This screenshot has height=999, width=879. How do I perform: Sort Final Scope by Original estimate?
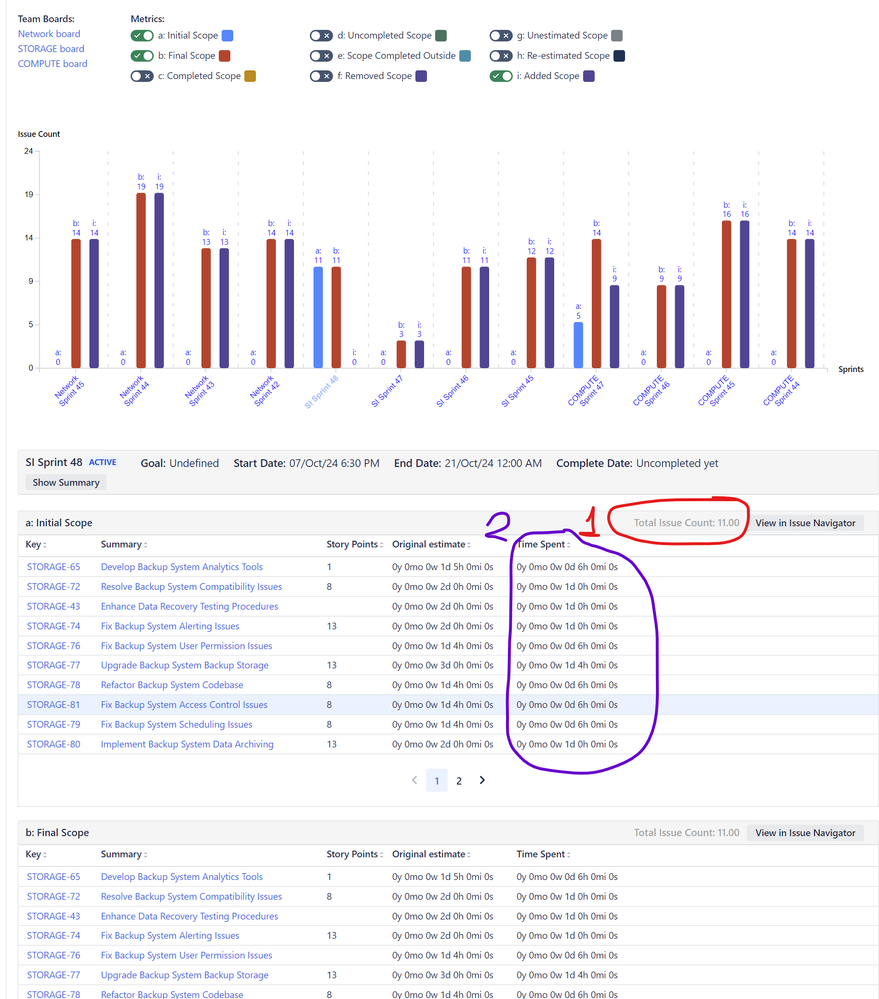(x=431, y=854)
